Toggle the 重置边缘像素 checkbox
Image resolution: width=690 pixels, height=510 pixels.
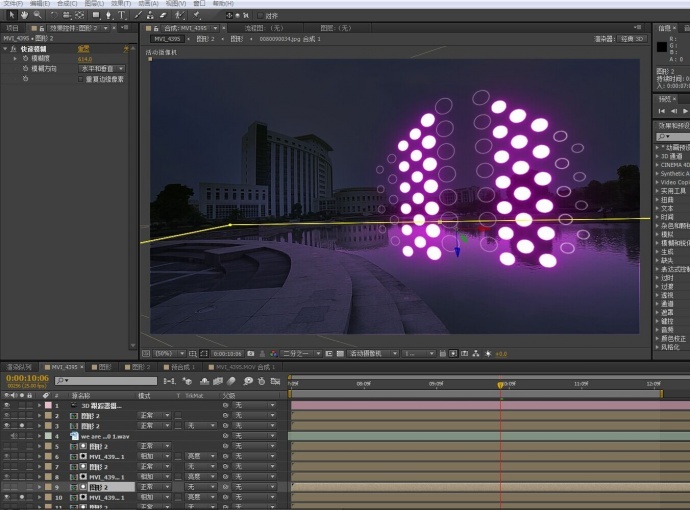point(82,78)
